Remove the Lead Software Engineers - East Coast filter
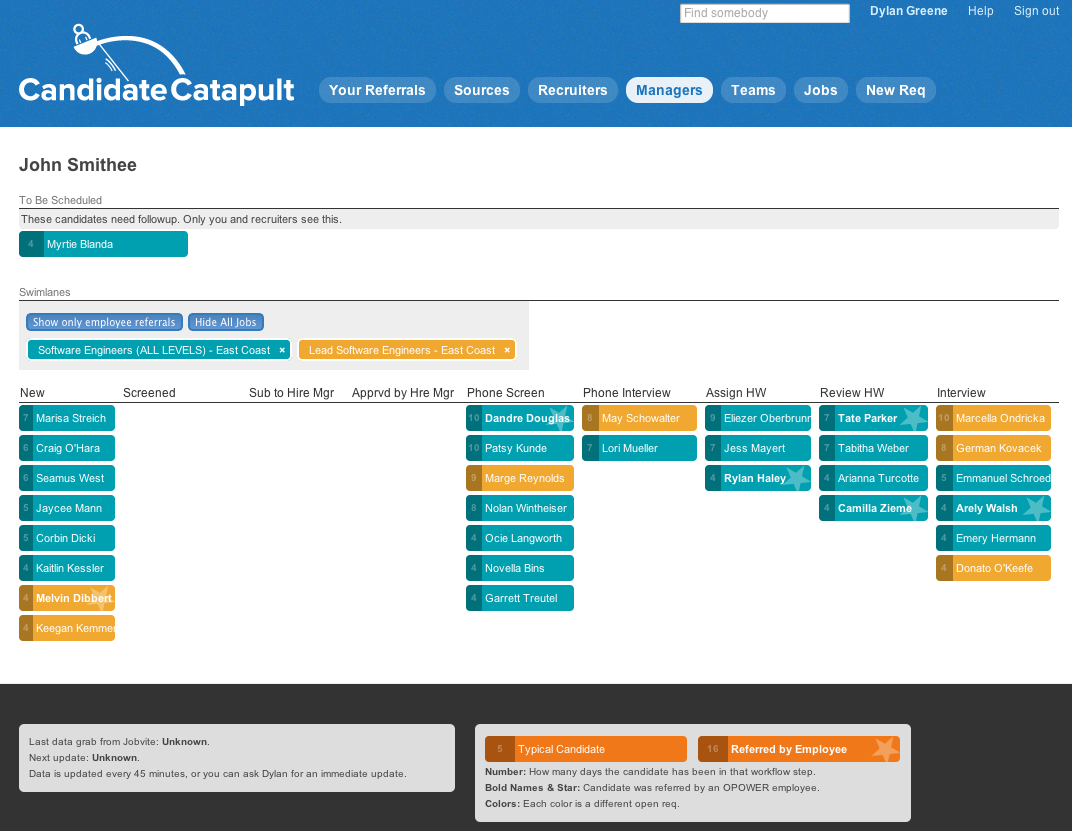This screenshot has height=831, width=1072. [x=505, y=350]
